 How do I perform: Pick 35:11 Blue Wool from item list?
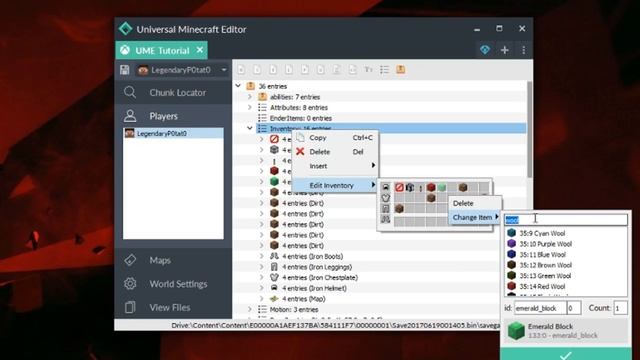tap(566, 254)
